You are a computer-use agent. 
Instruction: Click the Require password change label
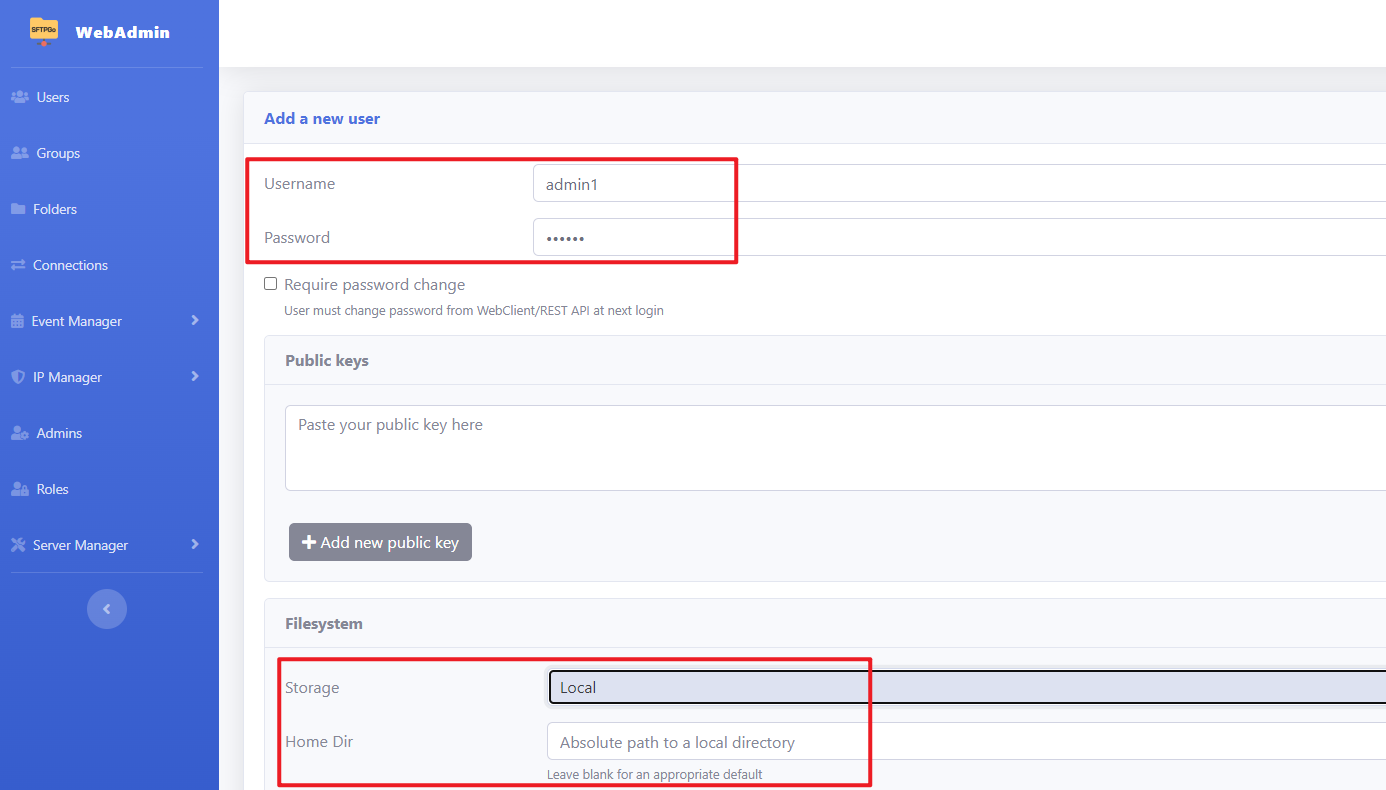[x=375, y=284]
